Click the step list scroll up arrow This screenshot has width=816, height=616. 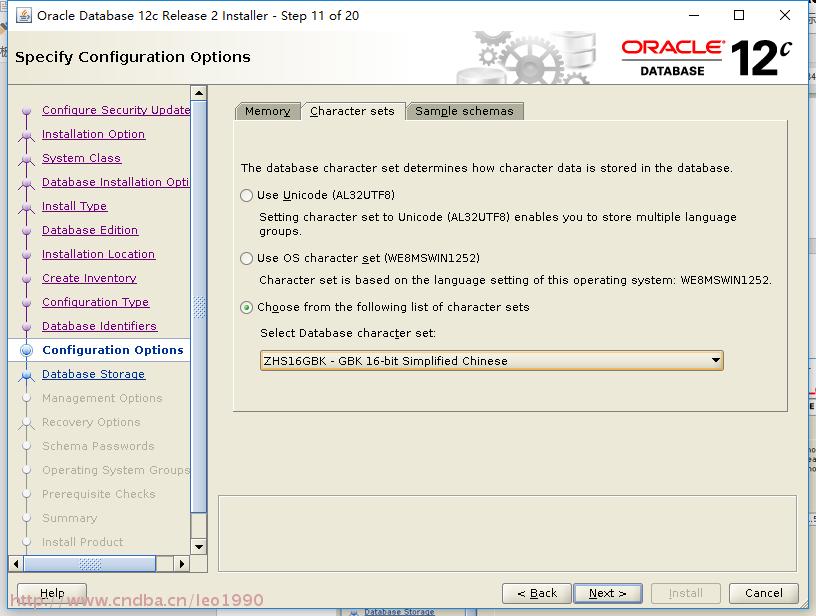[199, 93]
